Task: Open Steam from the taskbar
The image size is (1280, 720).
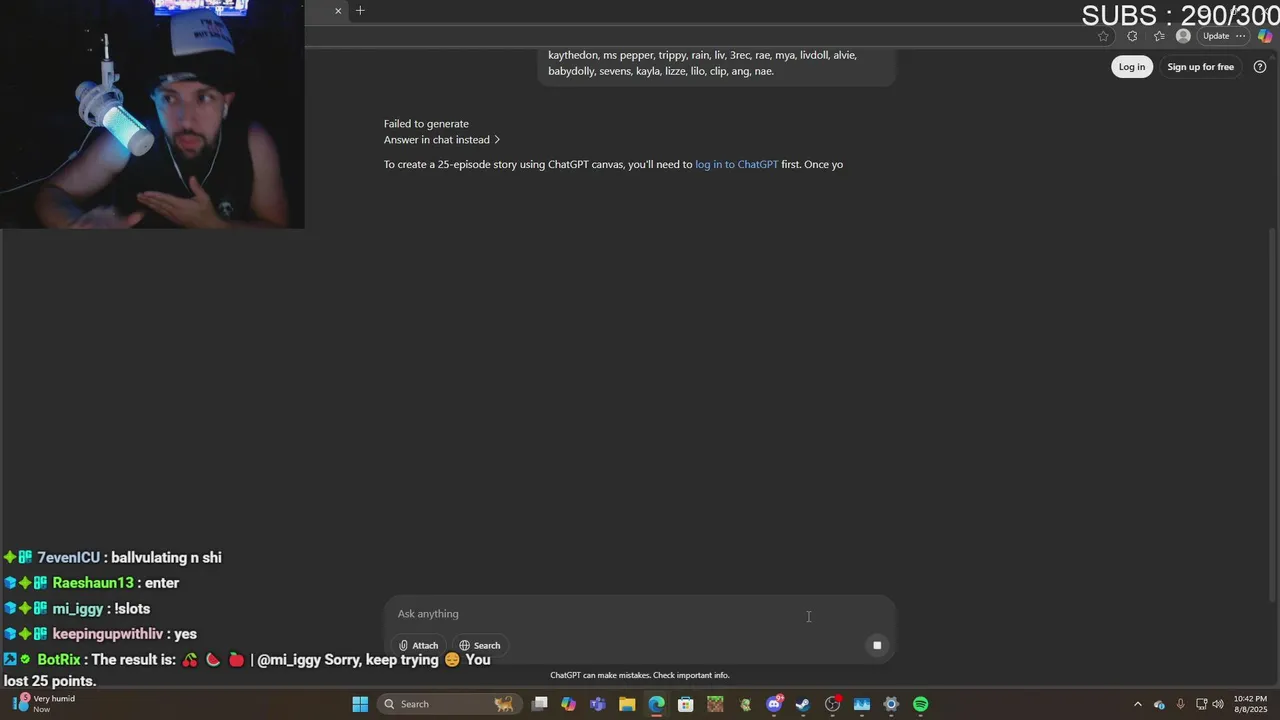Action: click(x=802, y=704)
